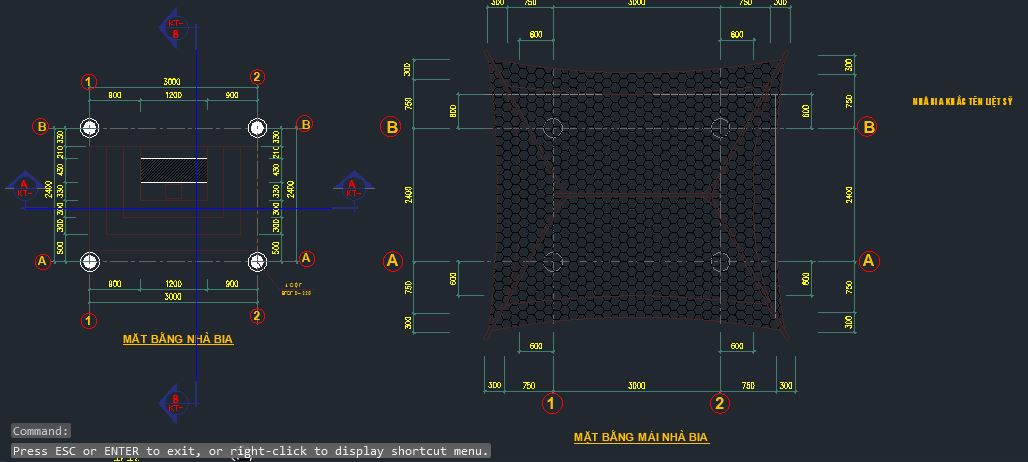Select grid bubble A right of the floor plan
Viewport: 1028px width, 462px height.
click(x=306, y=258)
